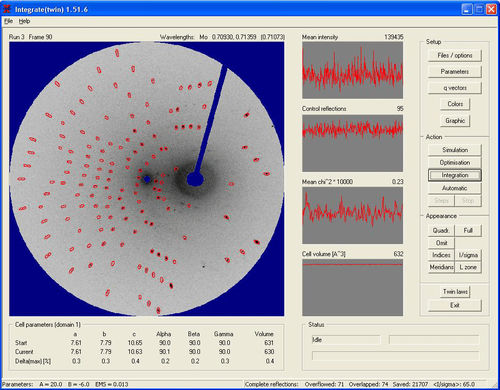Click the Current row label in cell parameters
This screenshot has width=500, height=390.
24,352
